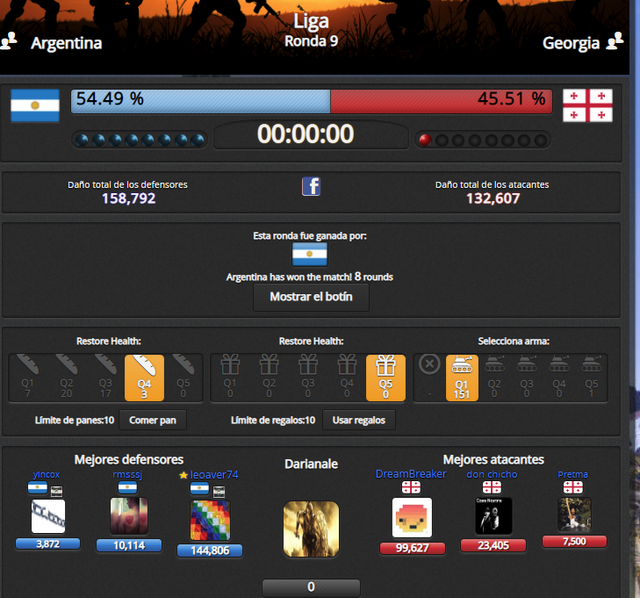Click Pretma damage value 7,500
Screen dimensions: 640x598
pos(574,542)
